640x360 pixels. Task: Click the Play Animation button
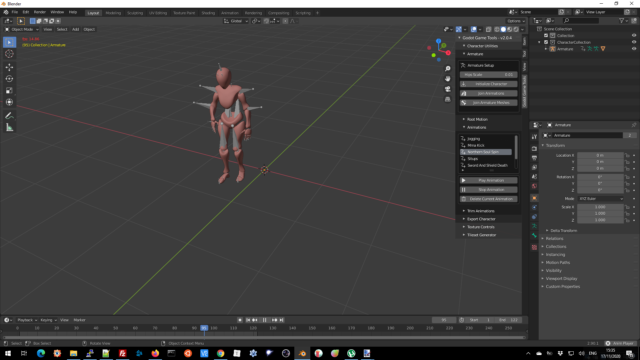tap(488, 180)
